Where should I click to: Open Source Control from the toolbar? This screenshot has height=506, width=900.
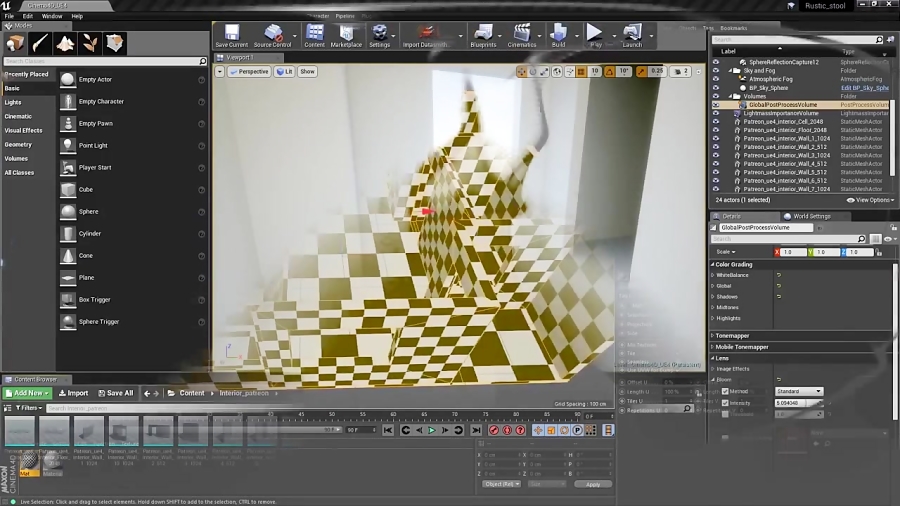(273, 36)
